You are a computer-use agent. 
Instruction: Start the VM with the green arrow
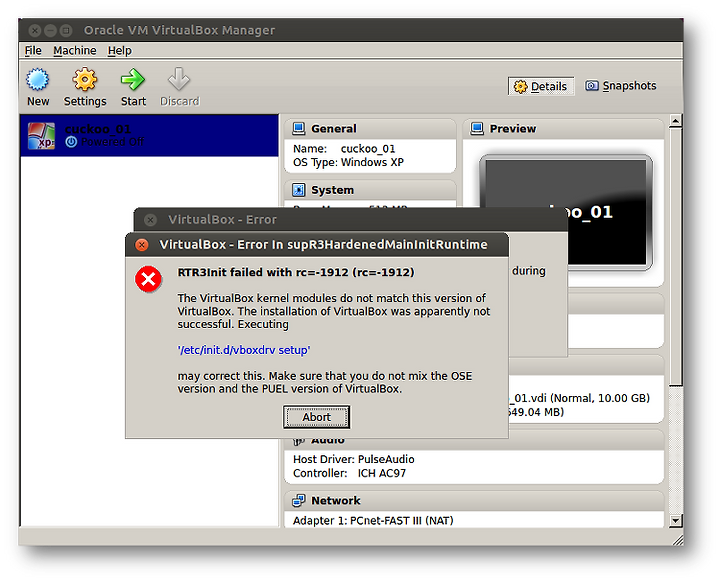[133, 80]
